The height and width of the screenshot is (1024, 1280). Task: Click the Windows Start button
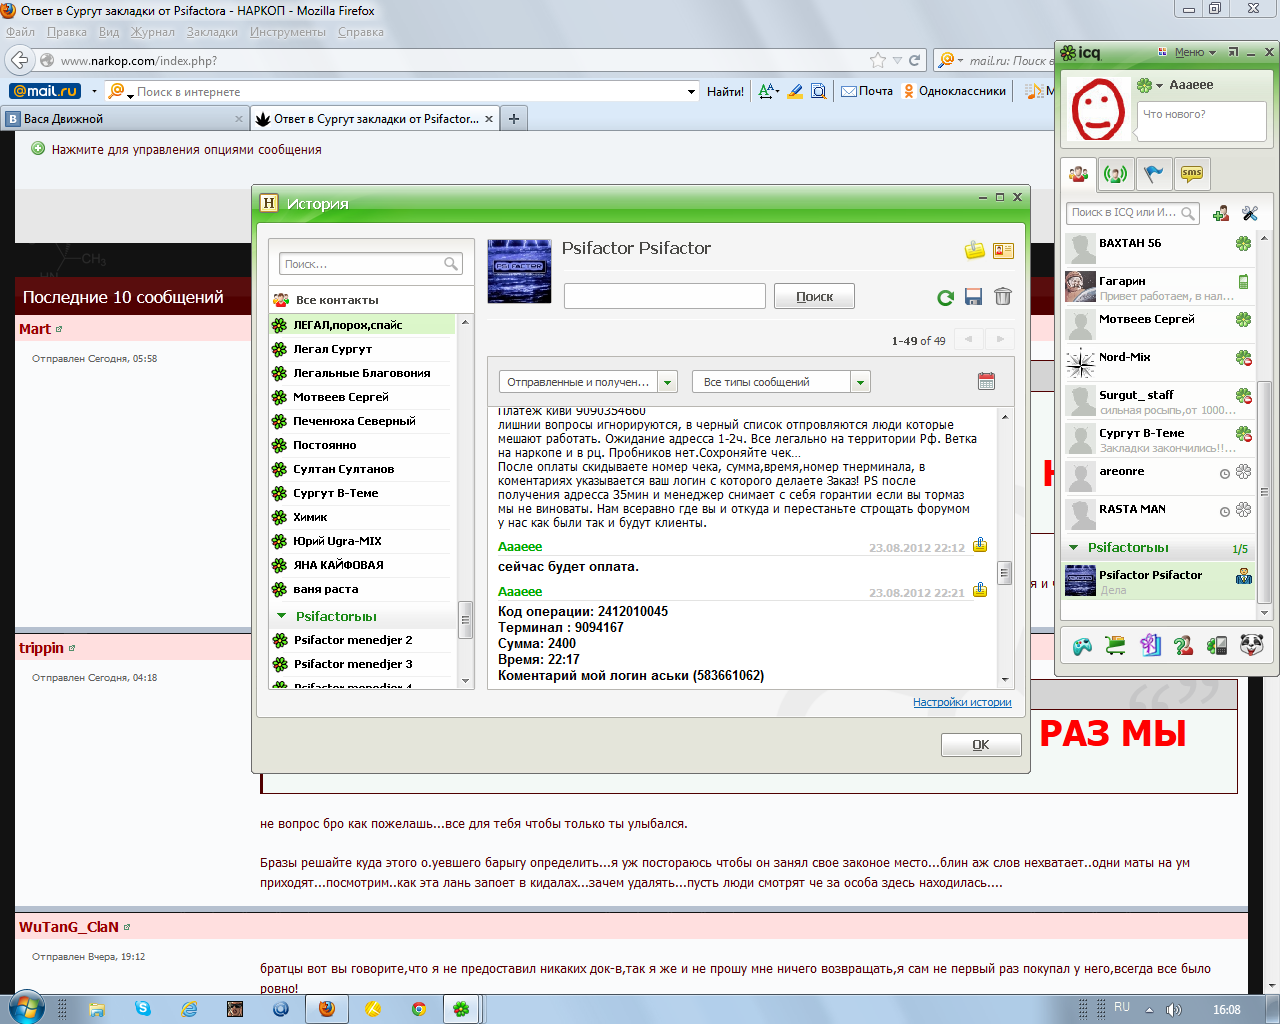coord(26,1007)
